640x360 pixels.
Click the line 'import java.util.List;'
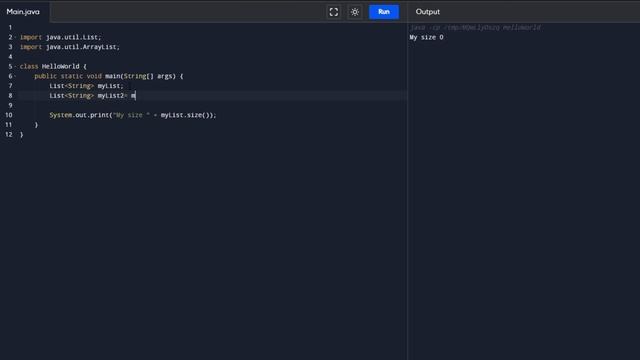pos(60,37)
